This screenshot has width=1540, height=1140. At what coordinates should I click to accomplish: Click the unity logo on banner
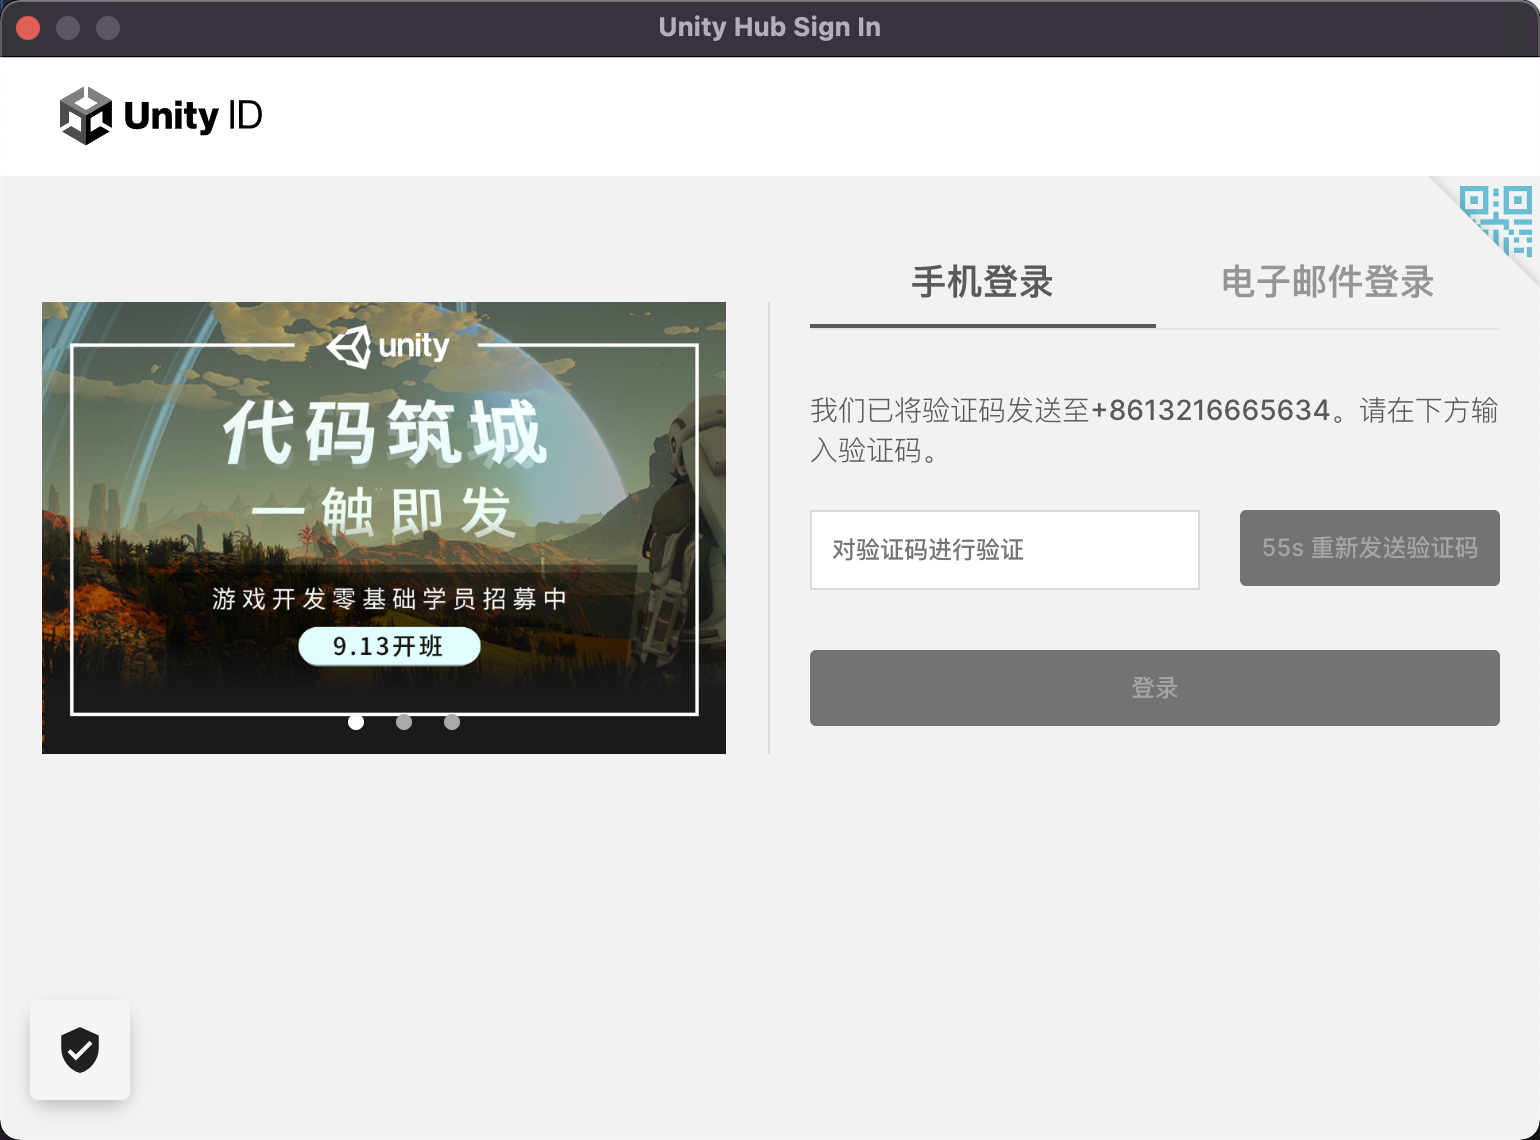[x=388, y=346]
